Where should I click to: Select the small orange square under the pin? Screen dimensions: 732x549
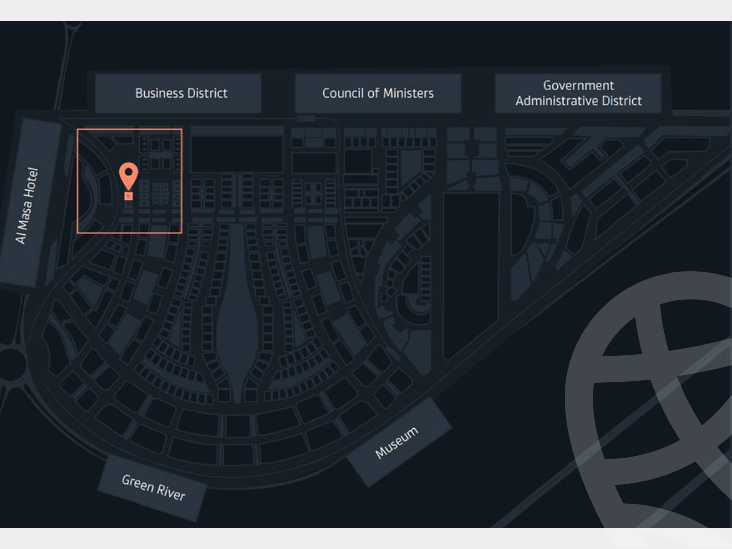click(x=128, y=196)
